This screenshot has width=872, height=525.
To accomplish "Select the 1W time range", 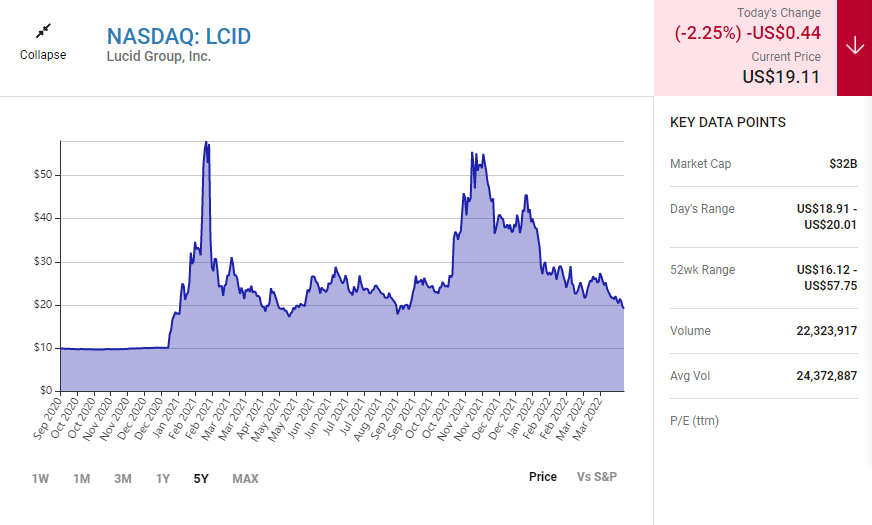I will 40,479.
